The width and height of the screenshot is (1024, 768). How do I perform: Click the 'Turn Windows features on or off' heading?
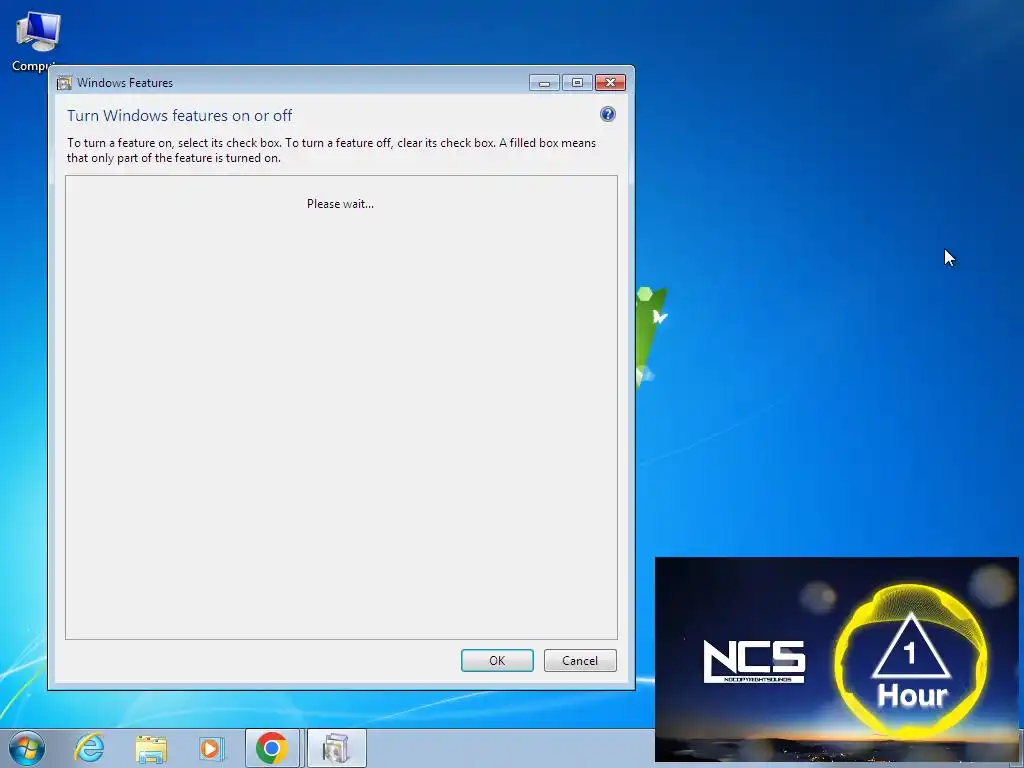point(180,116)
